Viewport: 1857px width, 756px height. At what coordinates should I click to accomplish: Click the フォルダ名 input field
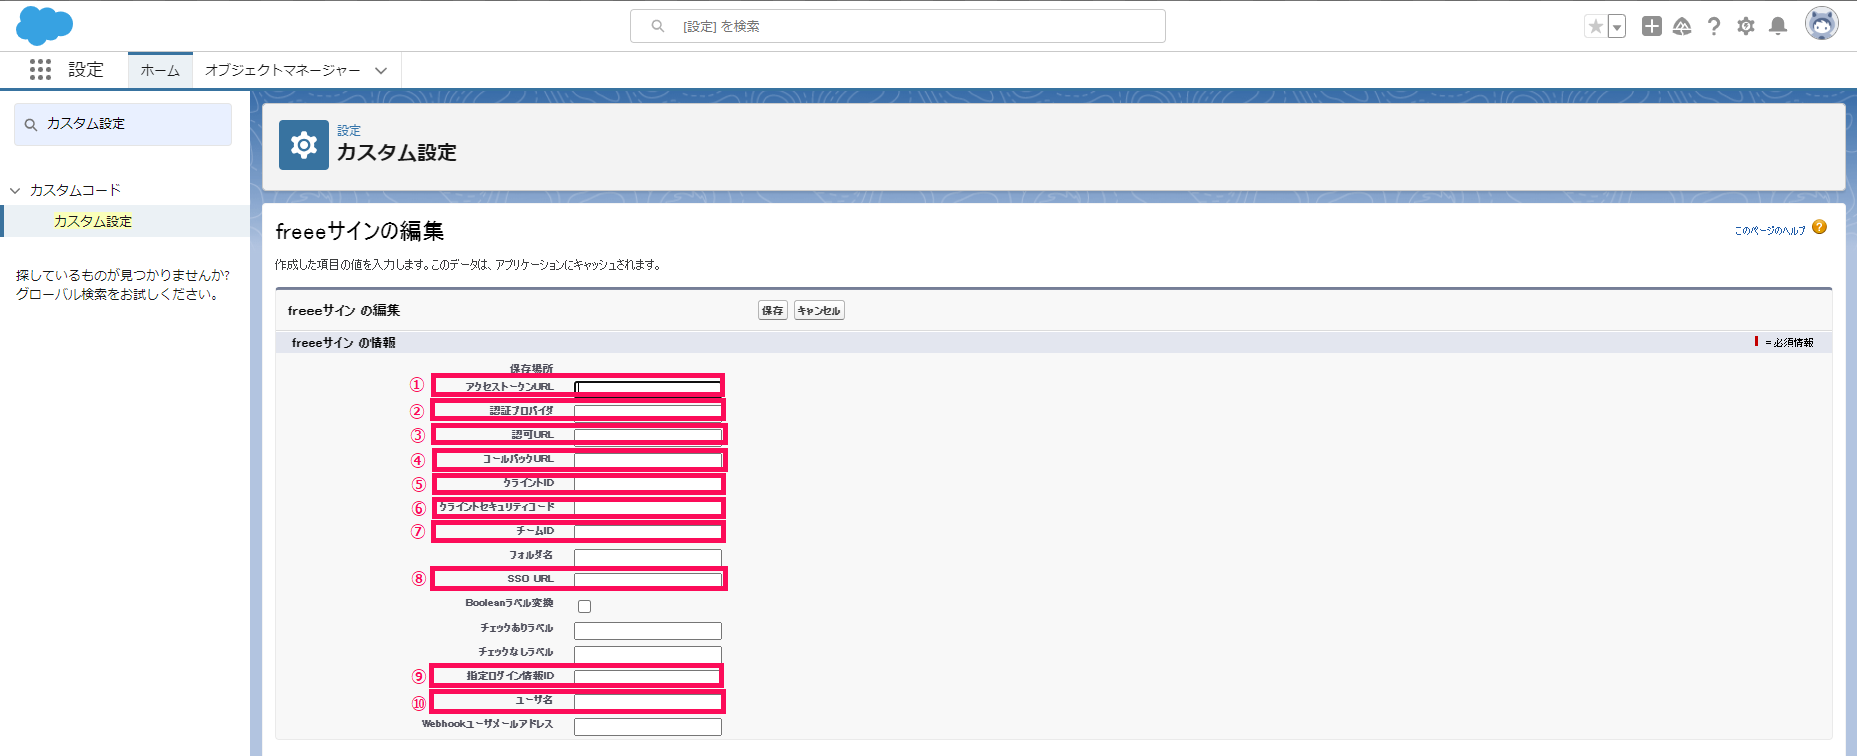point(648,557)
